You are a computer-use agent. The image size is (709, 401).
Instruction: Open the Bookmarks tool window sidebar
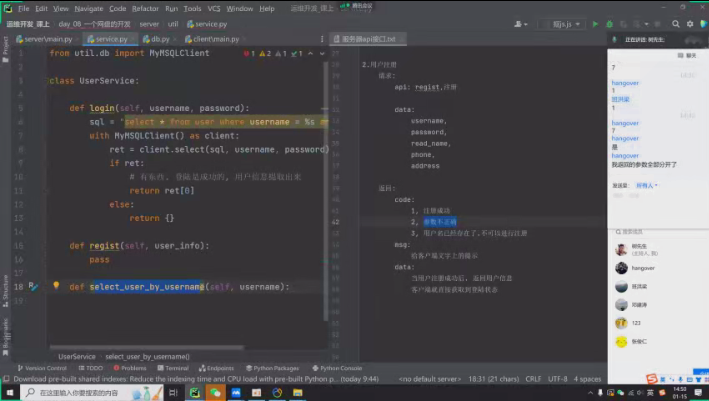click(5, 336)
